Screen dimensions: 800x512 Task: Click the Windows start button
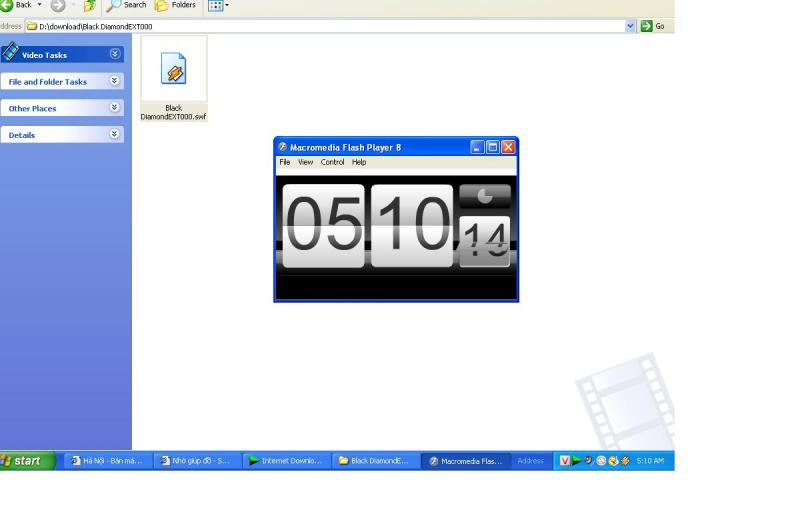coord(27,461)
